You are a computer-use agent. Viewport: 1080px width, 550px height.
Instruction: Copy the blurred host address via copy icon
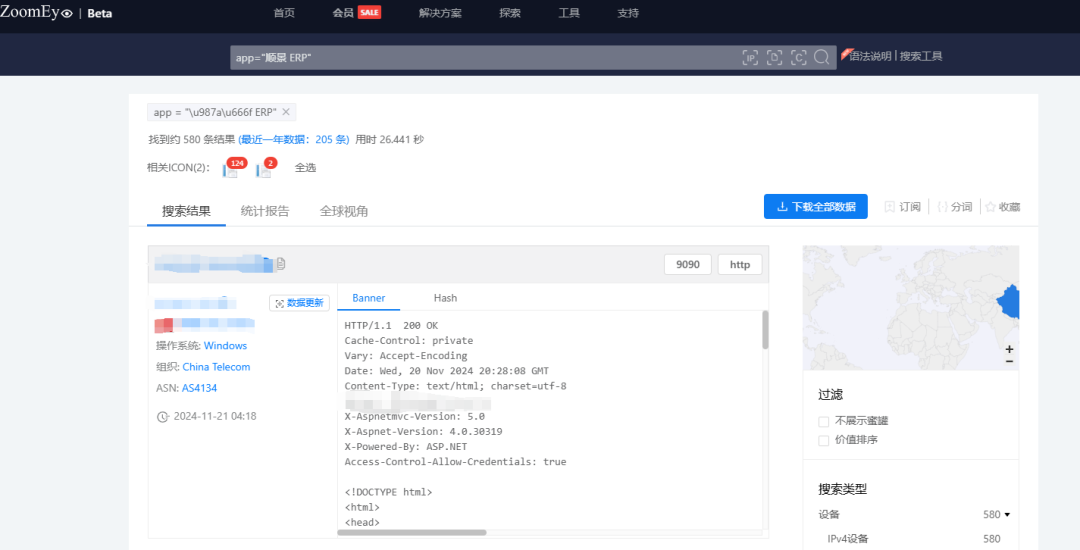point(281,264)
